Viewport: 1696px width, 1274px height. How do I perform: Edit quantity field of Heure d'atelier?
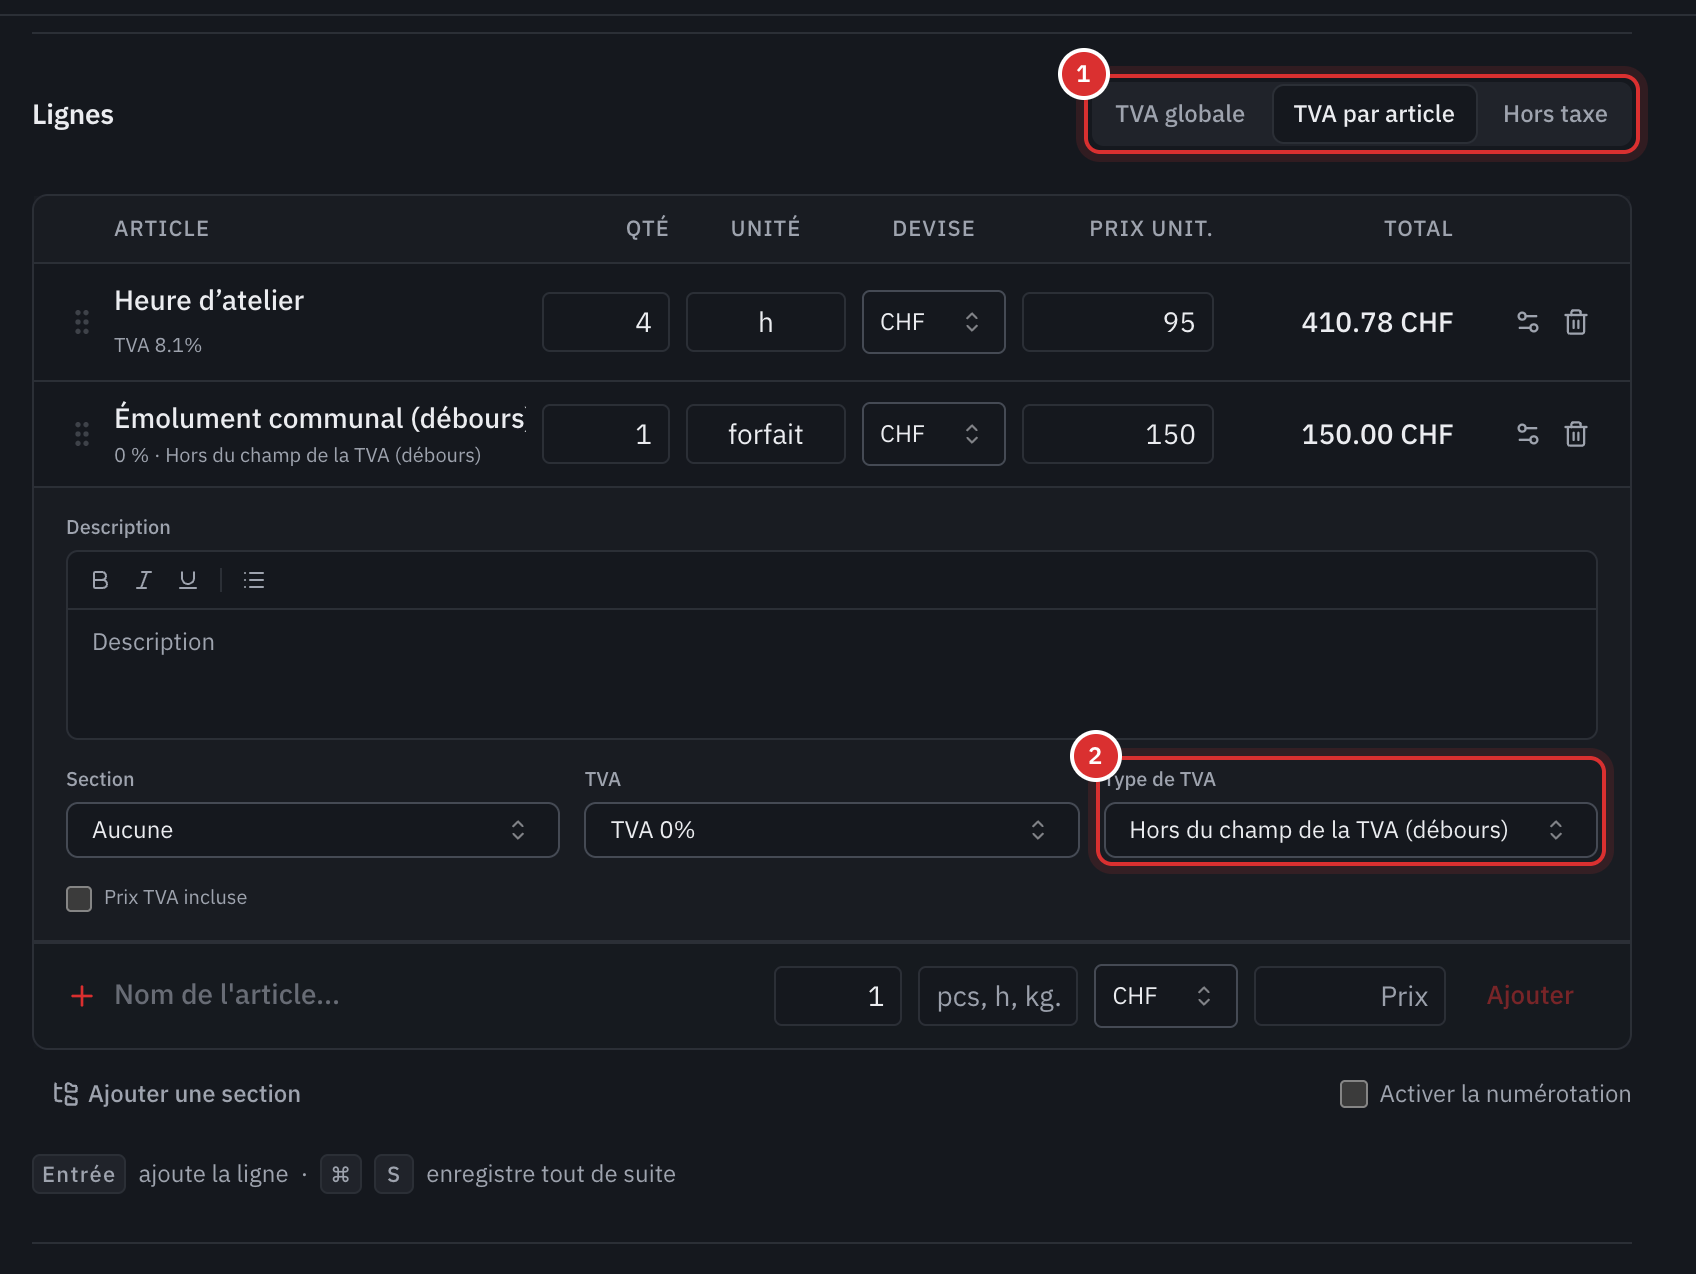606,322
